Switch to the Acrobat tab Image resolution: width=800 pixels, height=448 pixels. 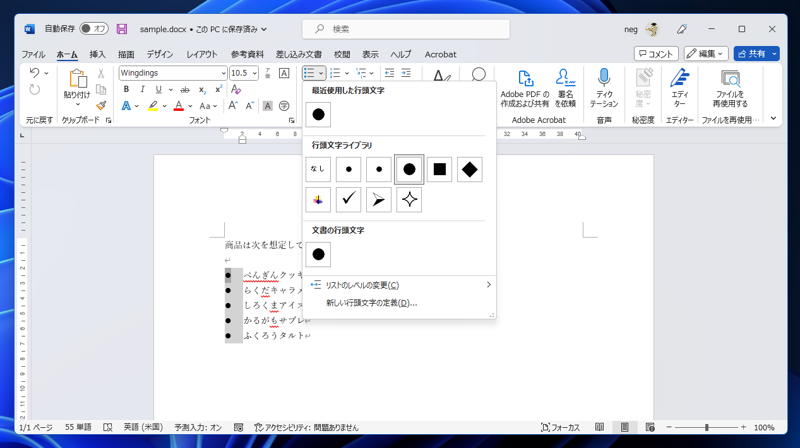point(440,54)
